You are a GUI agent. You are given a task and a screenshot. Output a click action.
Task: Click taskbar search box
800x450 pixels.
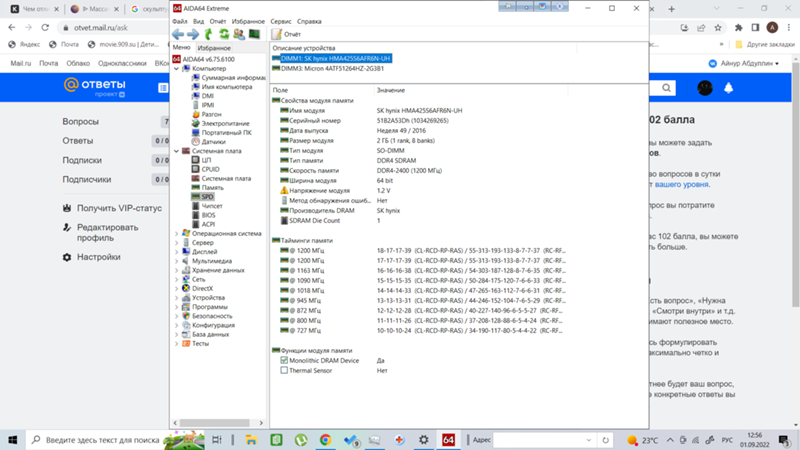coord(115,440)
